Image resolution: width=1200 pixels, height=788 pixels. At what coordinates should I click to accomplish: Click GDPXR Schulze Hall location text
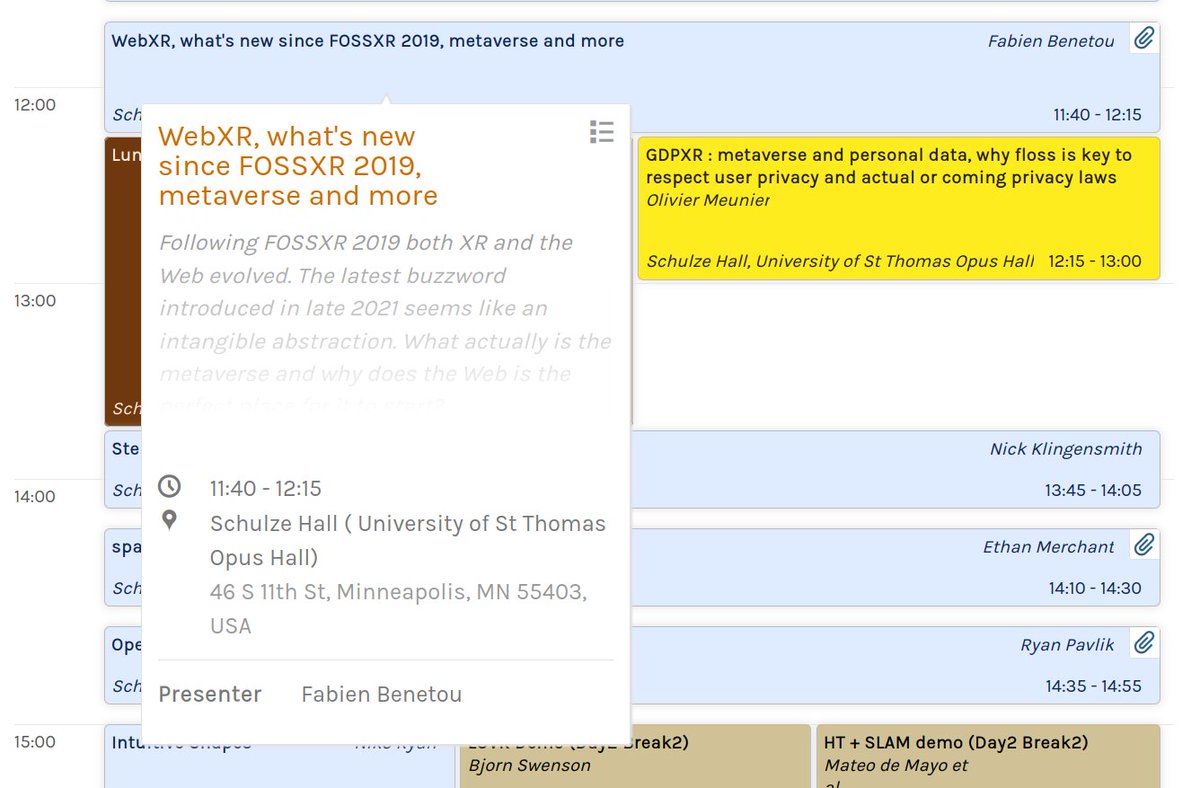click(840, 261)
